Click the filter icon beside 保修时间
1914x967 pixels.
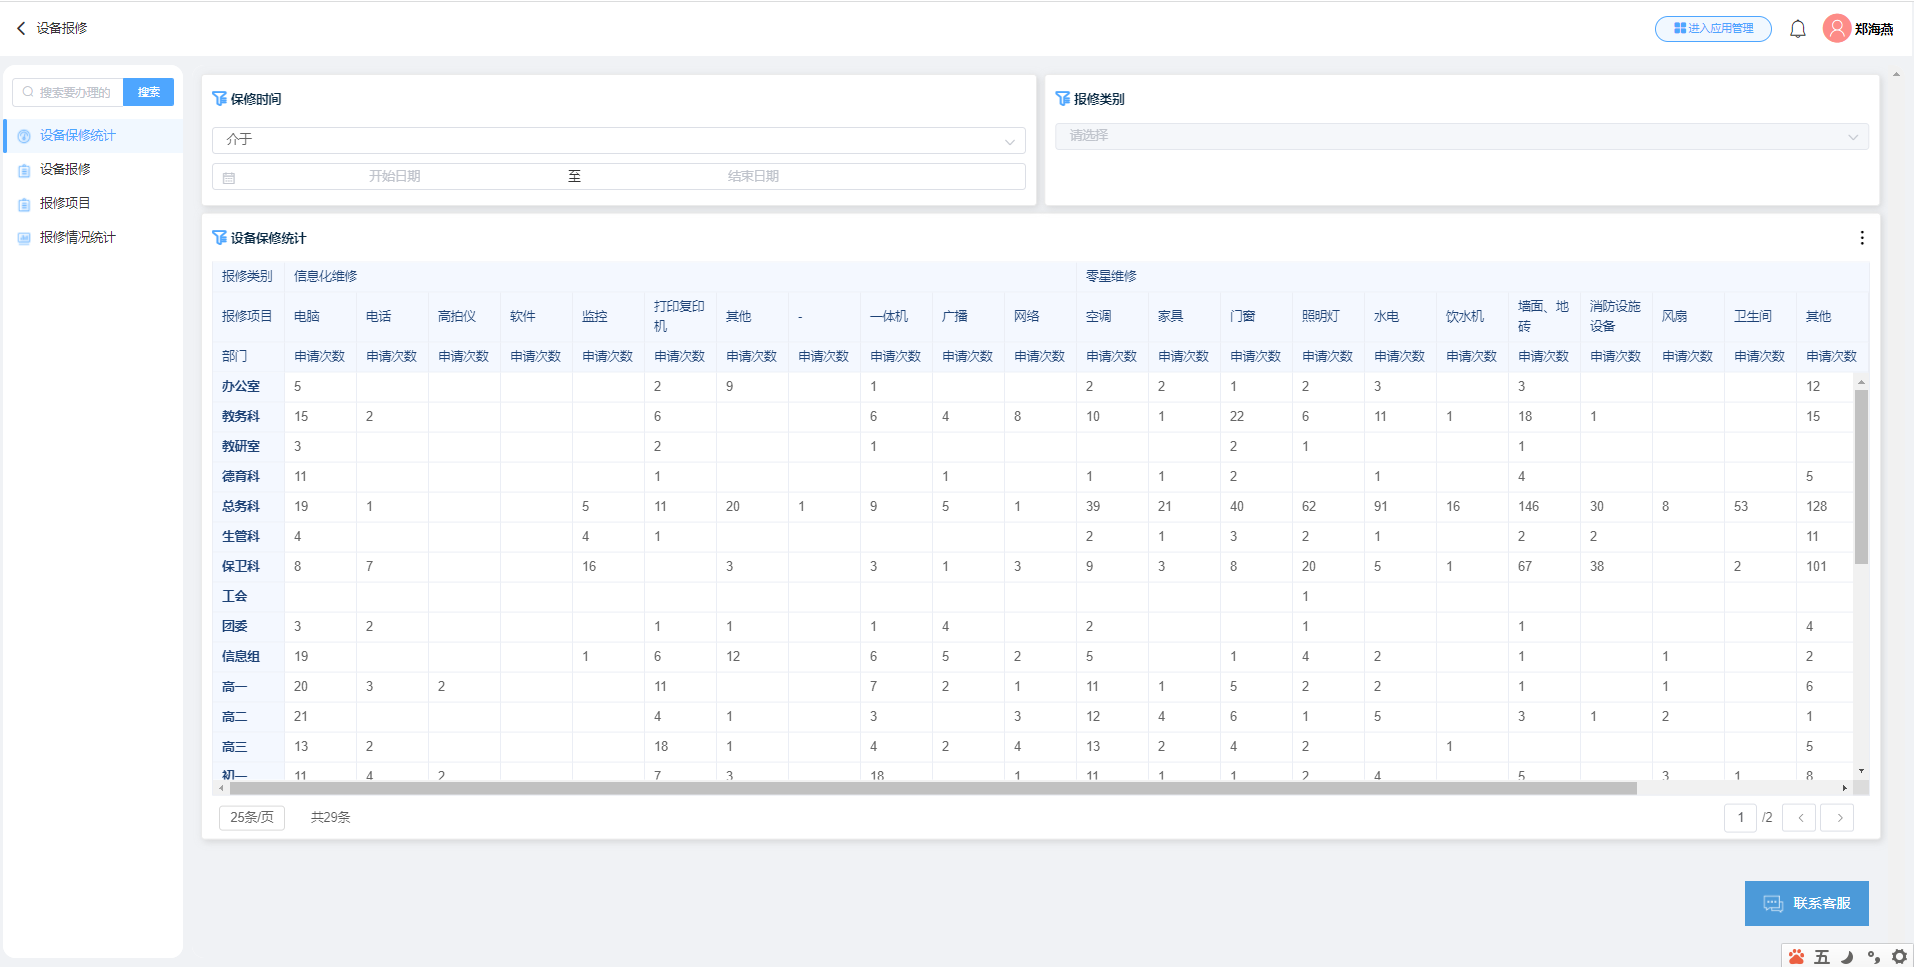pos(219,99)
